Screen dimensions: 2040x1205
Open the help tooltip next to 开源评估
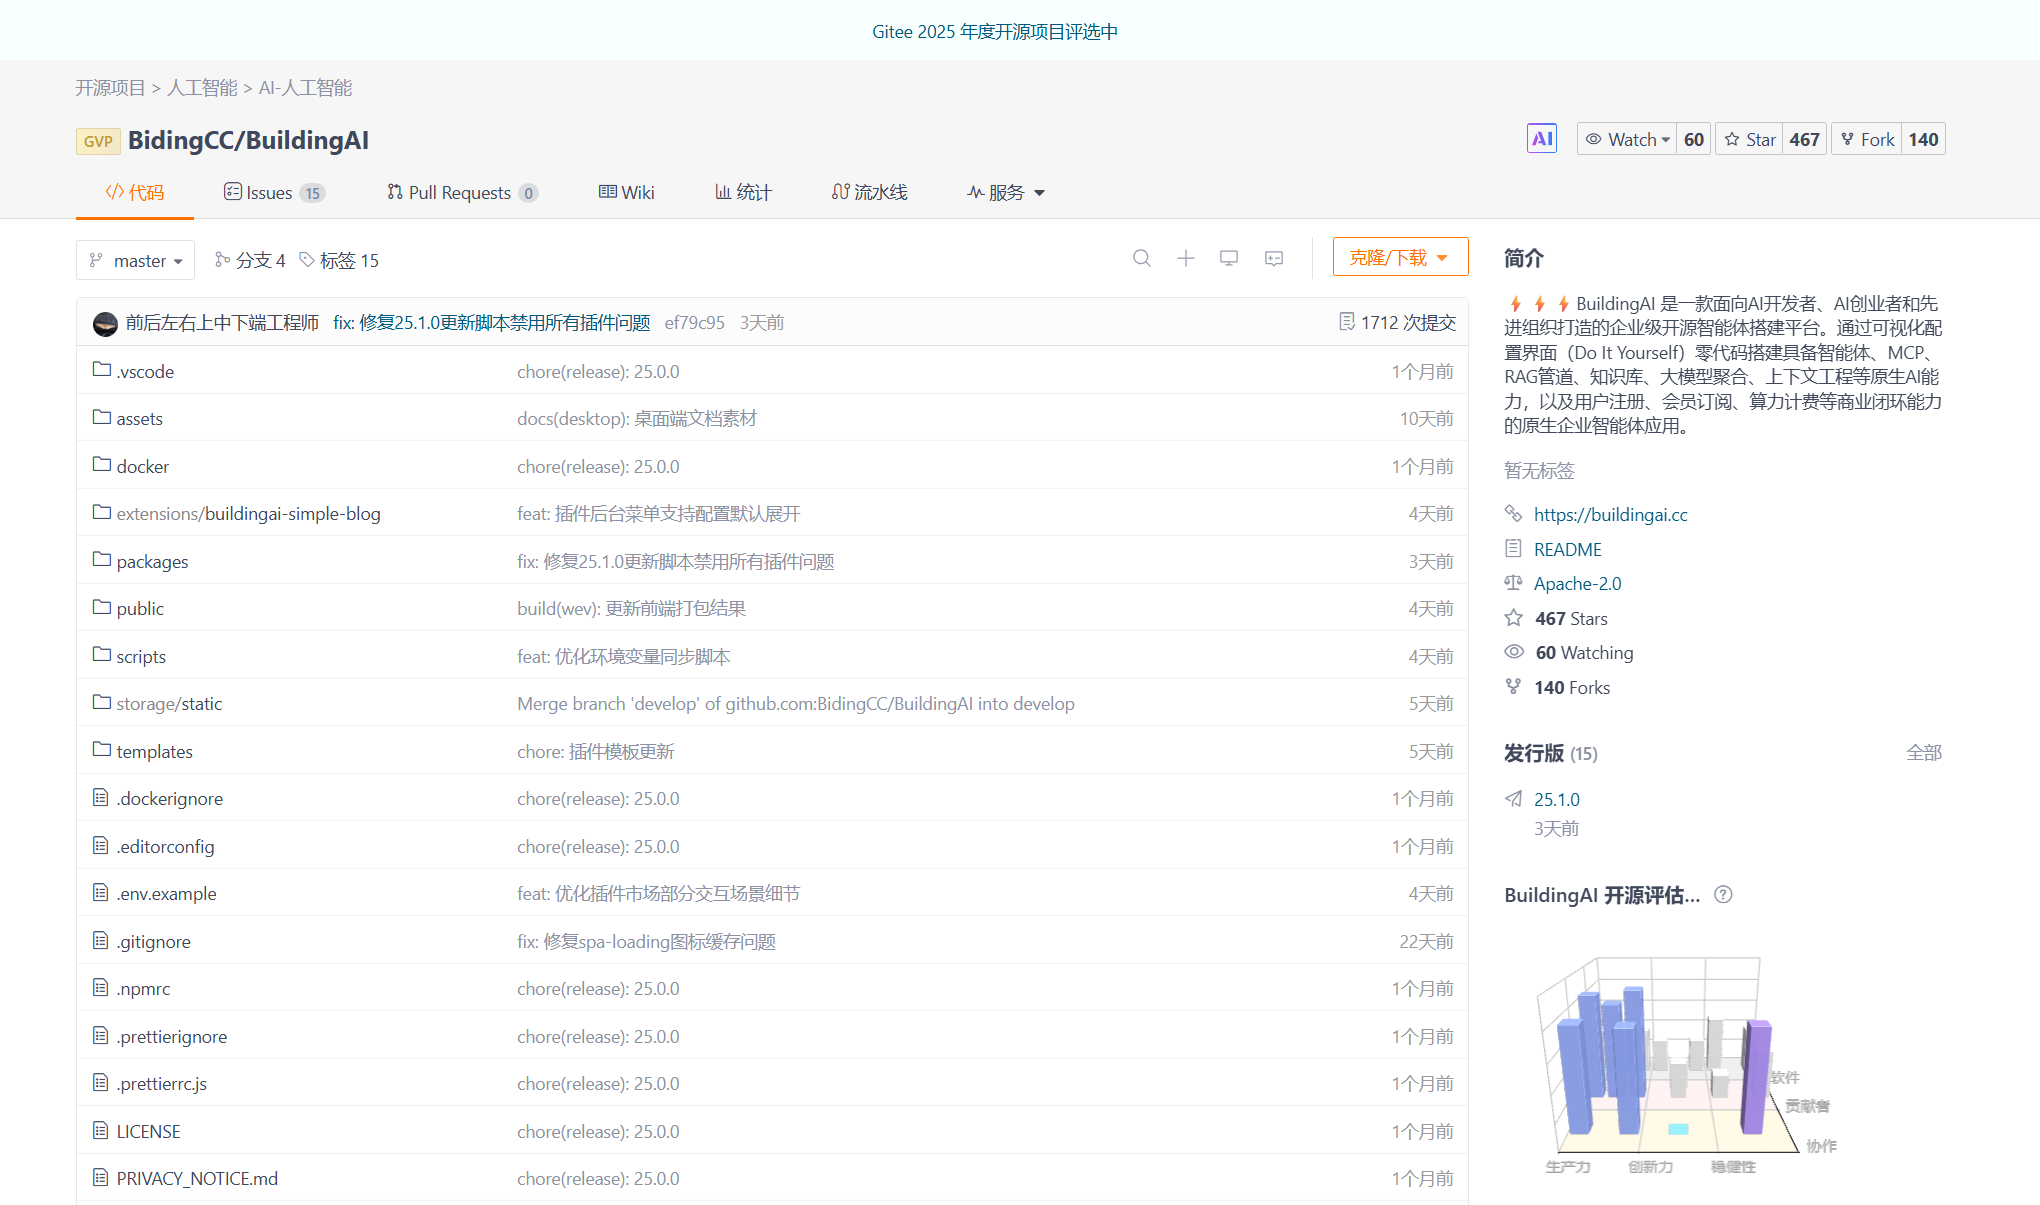pyautogui.click(x=1723, y=895)
